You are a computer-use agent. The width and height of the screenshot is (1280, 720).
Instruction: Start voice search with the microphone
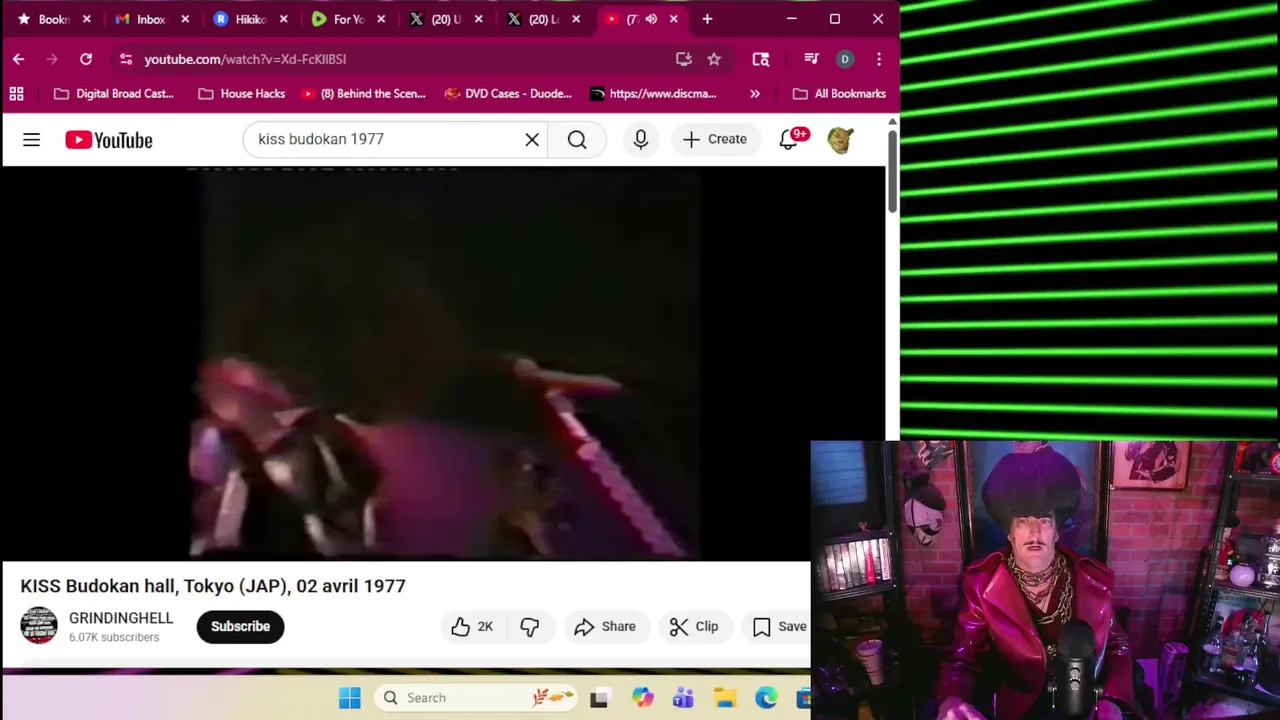(x=641, y=140)
